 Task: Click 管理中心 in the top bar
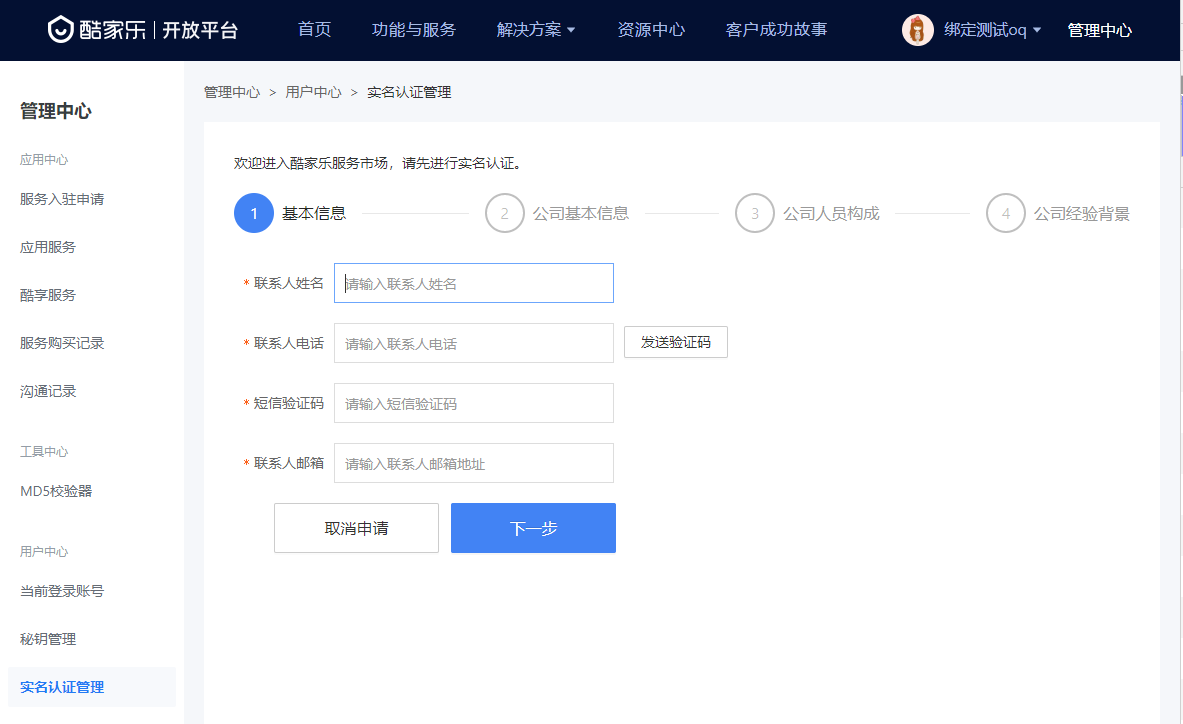[1099, 30]
